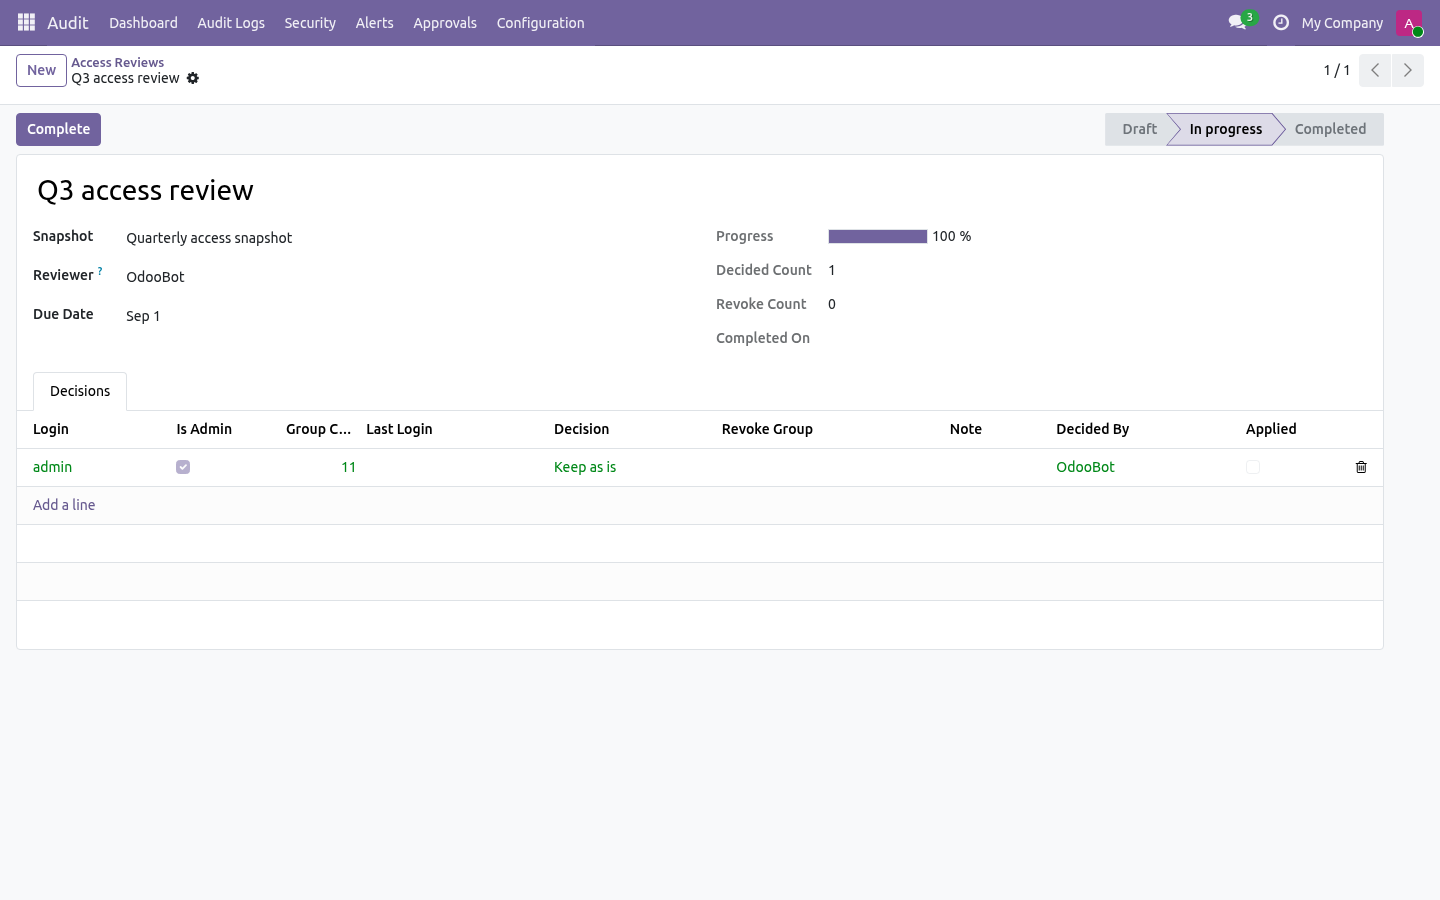Open the conversations chat icon
The image size is (1440, 900).
(x=1237, y=22)
